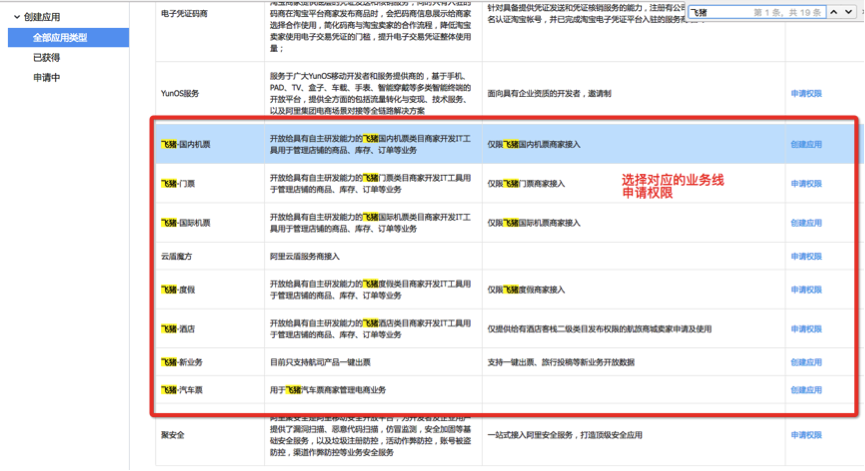Click the 仅限飞猪国际机票商家接入 cell
865x471 pixels.
[x=533, y=223]
